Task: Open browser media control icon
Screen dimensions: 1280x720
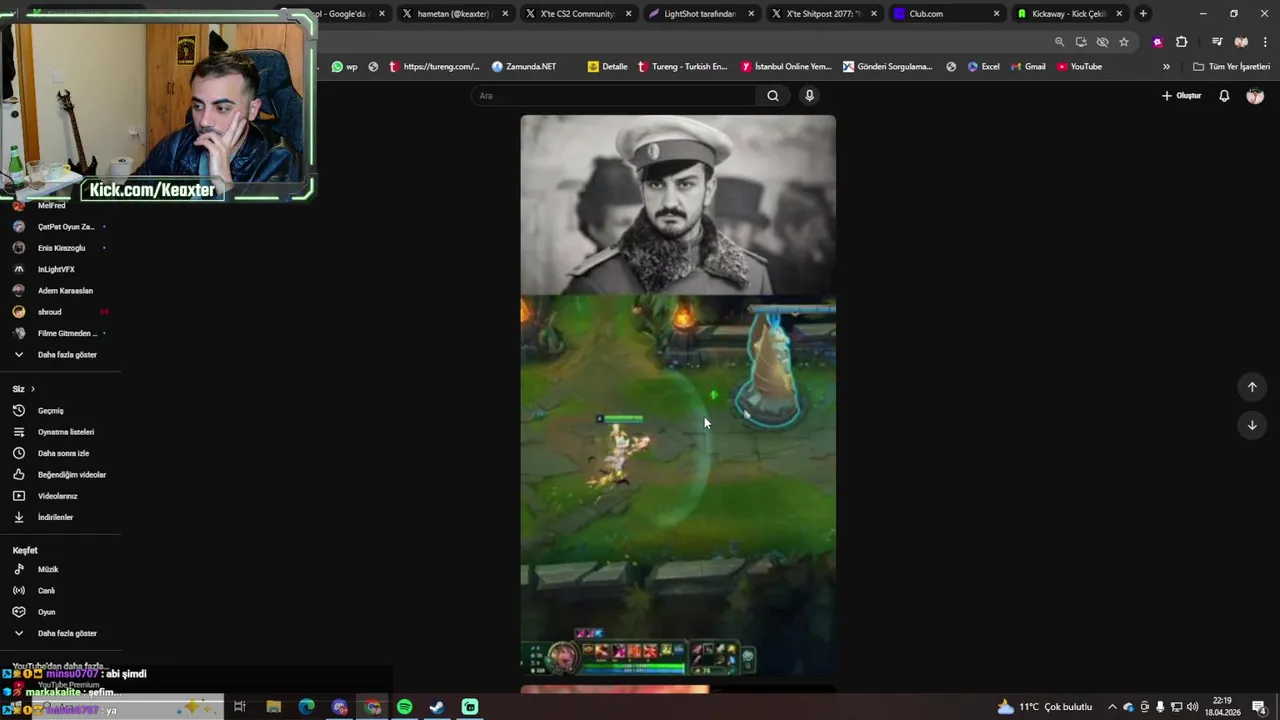Action: click(1217, 42)
